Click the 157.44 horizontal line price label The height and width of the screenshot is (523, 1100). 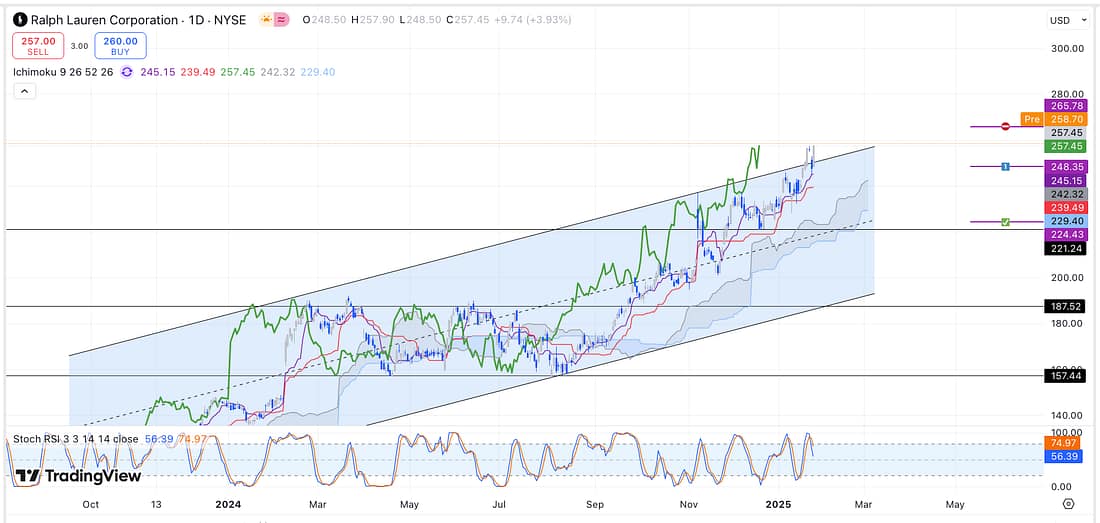coord(1059,376)
